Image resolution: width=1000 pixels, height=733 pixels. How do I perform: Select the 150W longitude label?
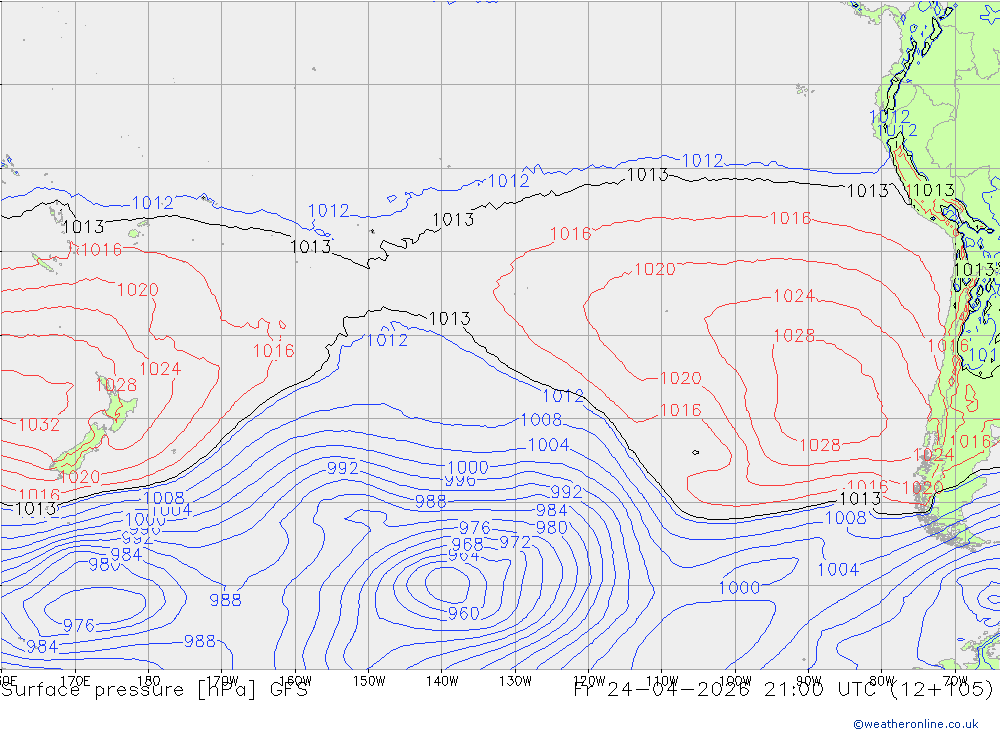click(369, 681)
